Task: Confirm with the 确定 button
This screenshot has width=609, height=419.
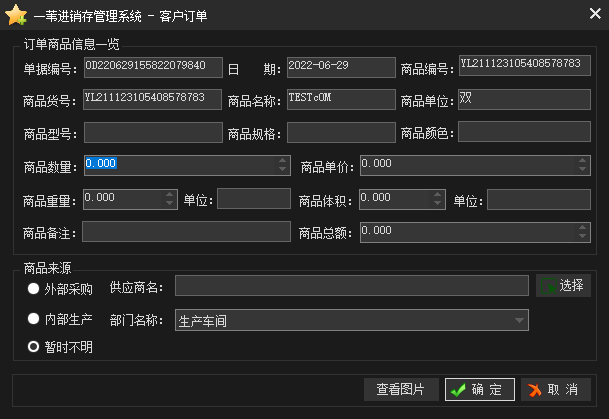Action: coord(480,389)
